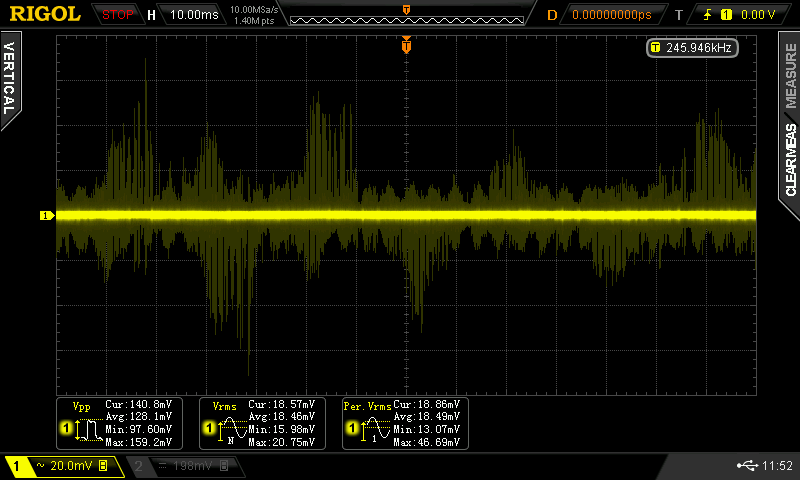Viewport: 800px width, 480px height.
Task: Open the Vpp measurement box
Action: click(x=119, y=422)
